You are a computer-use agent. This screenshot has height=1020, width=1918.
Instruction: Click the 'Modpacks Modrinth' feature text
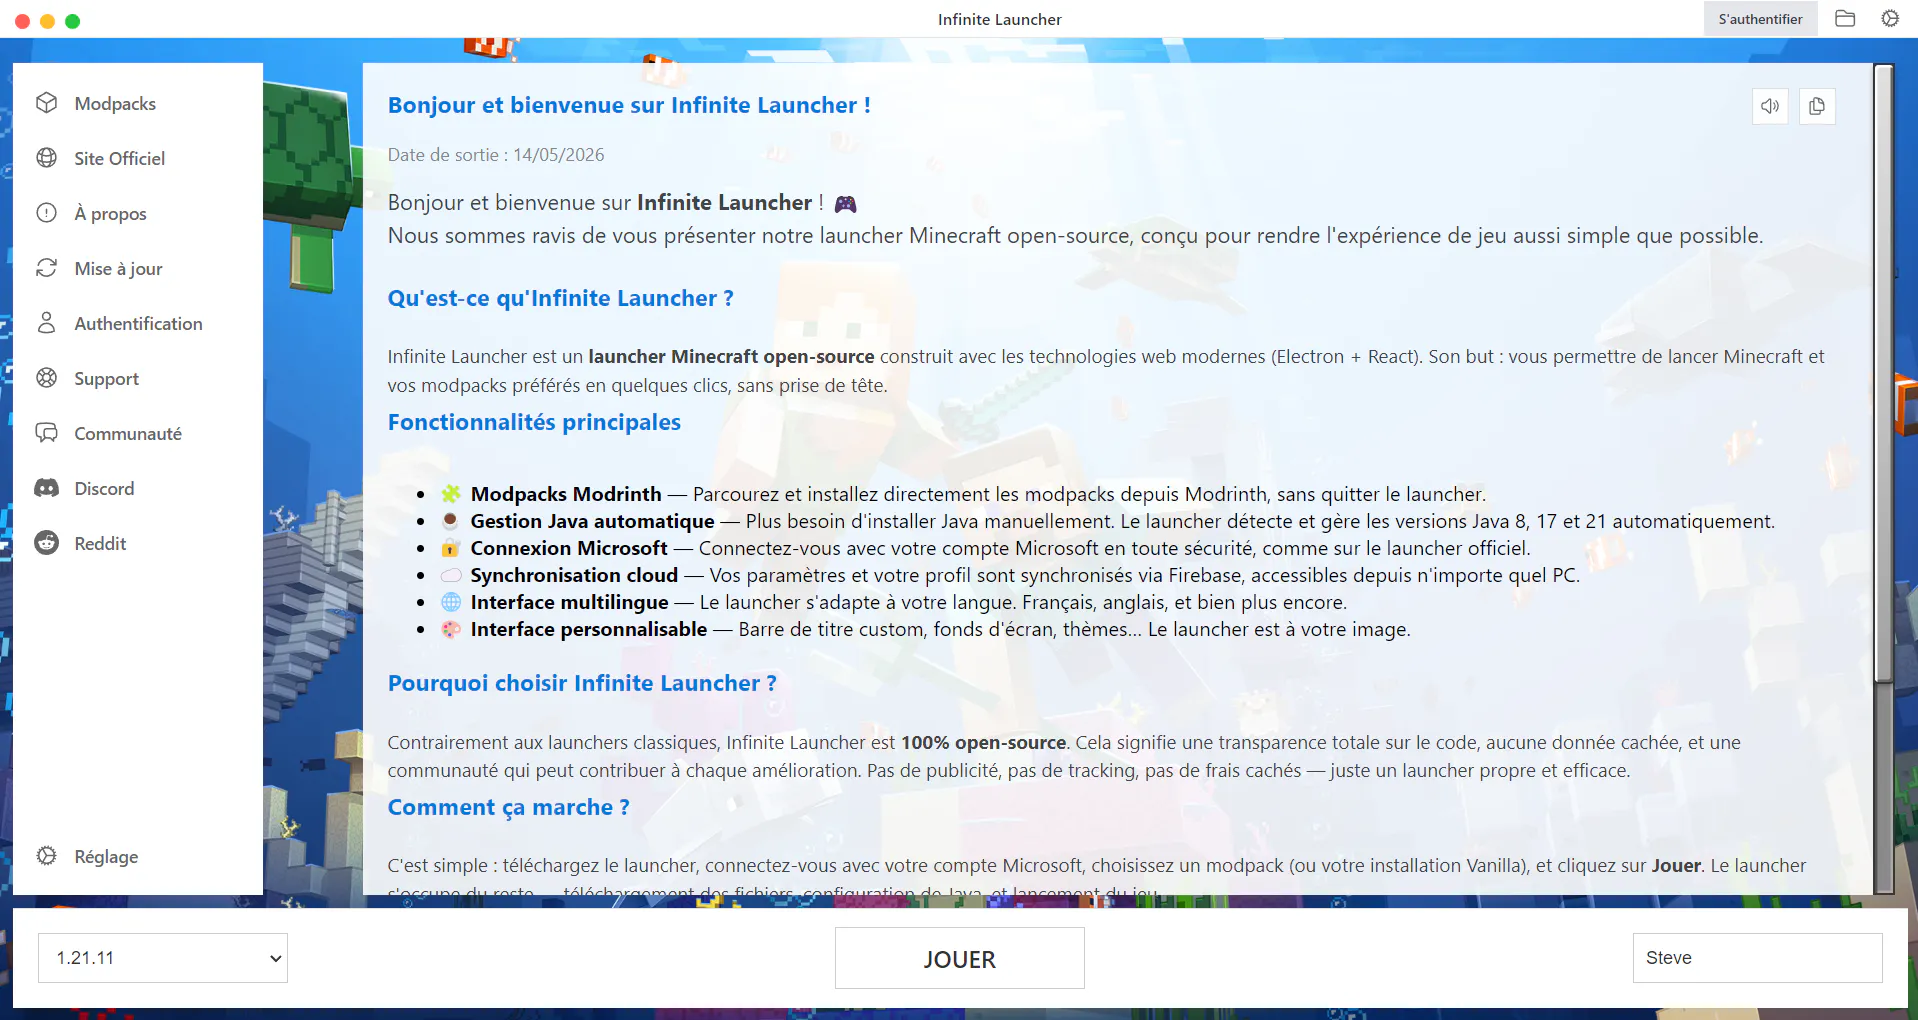click(x=566, y=494)
